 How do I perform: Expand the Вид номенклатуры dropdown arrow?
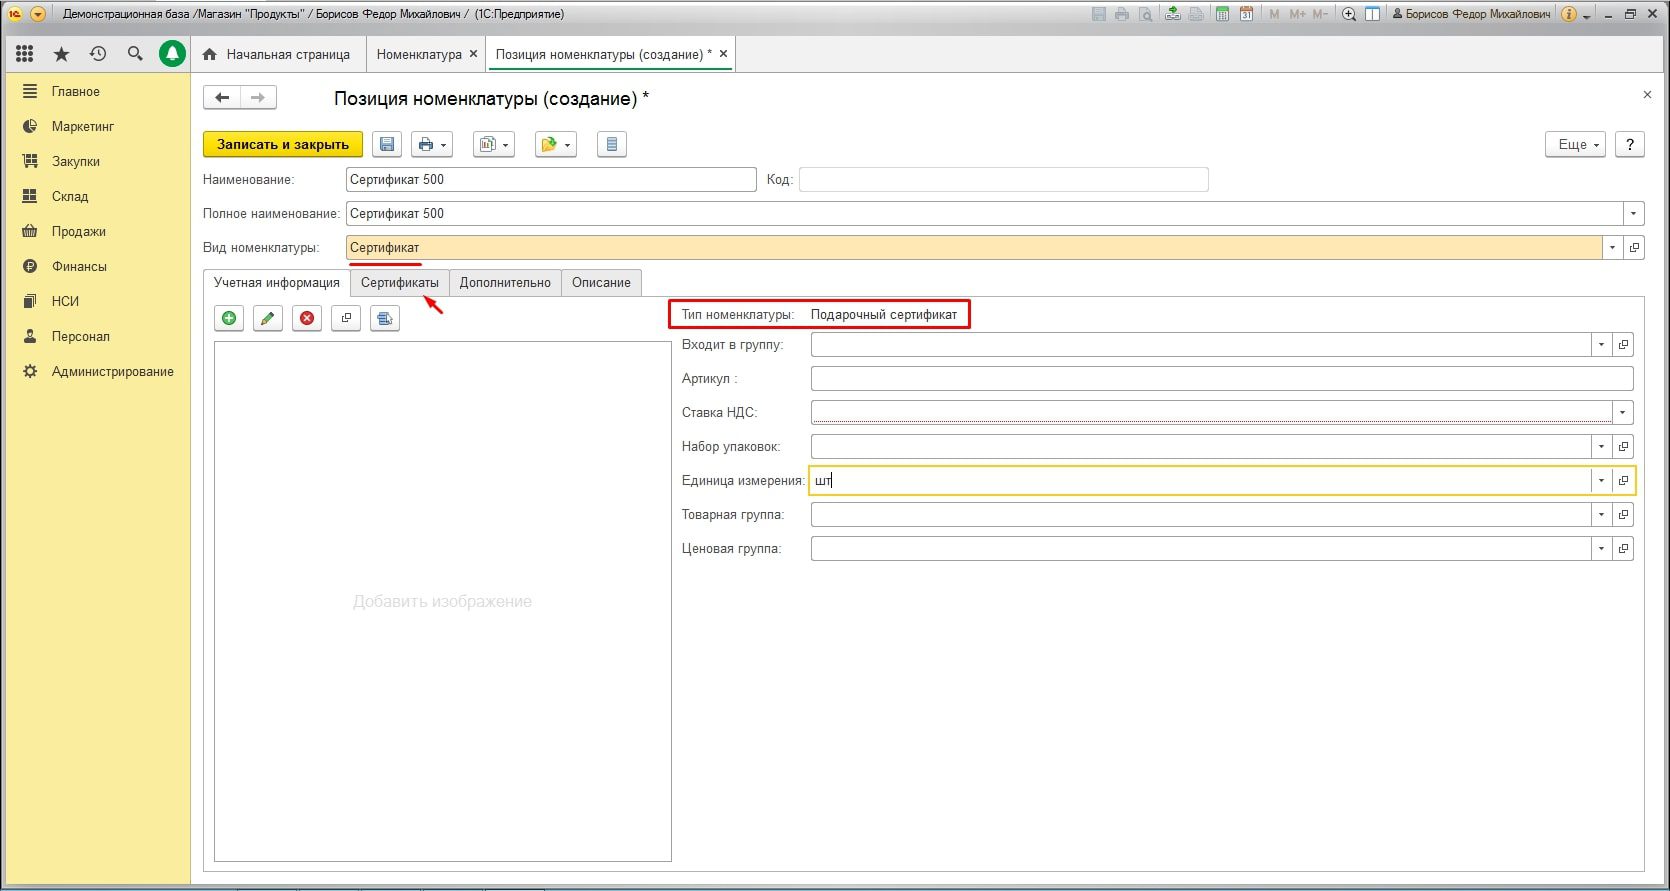(1612, 248)
